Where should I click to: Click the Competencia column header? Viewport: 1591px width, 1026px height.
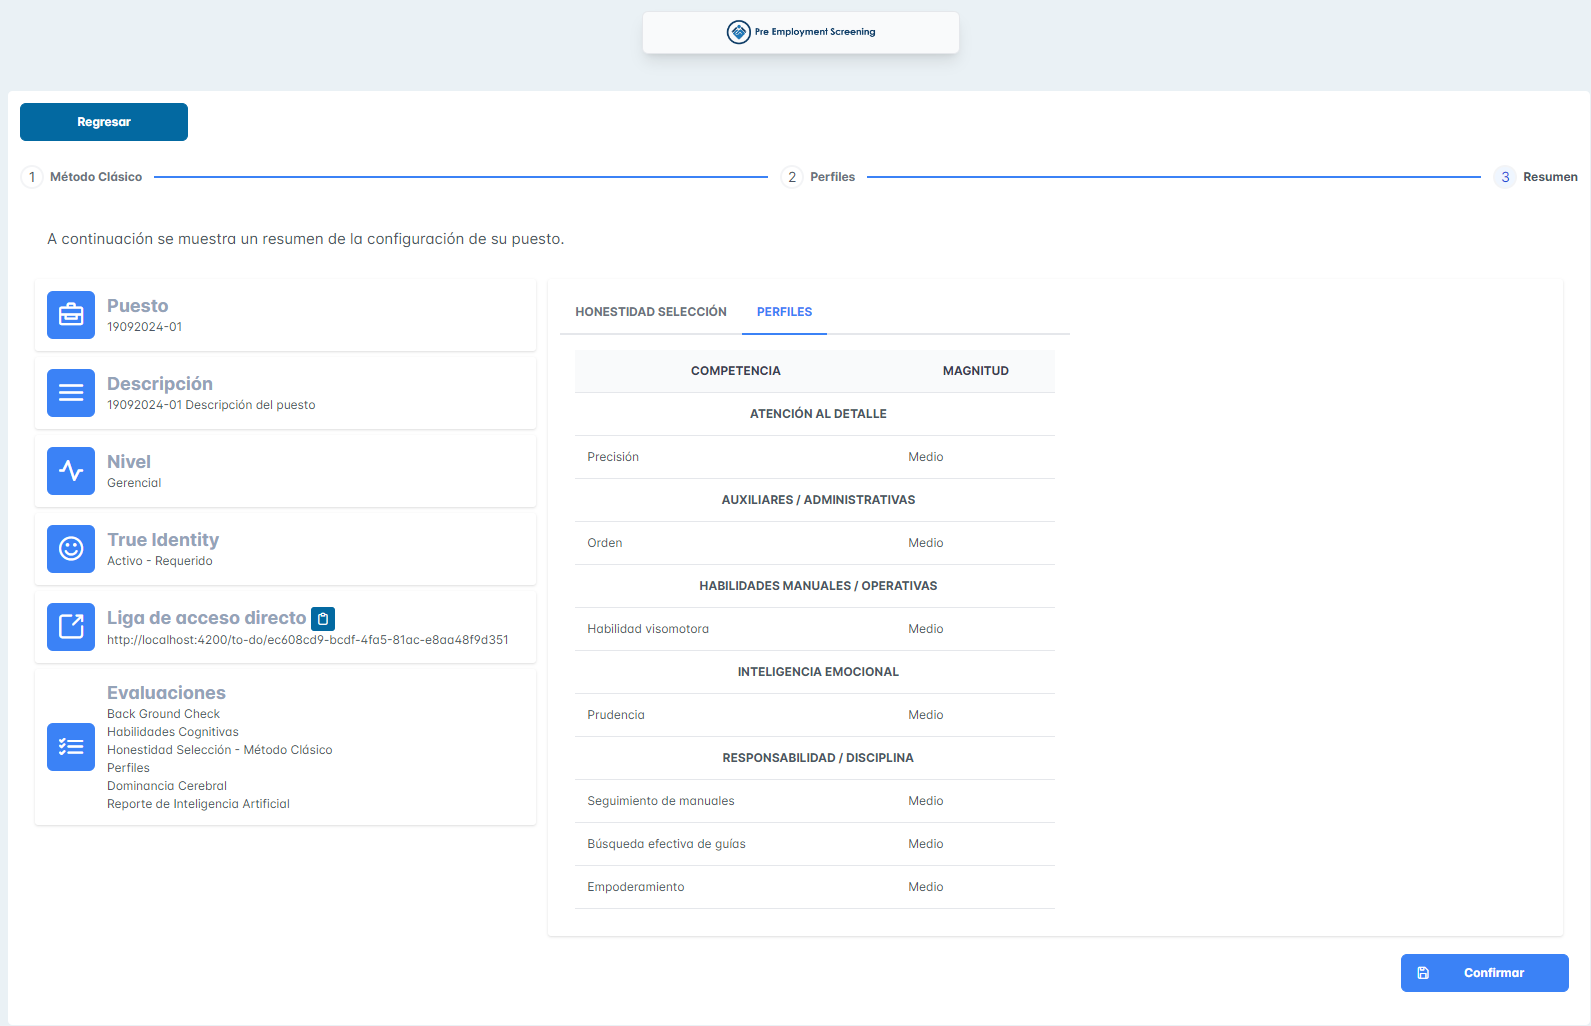[x=735, y=371]
